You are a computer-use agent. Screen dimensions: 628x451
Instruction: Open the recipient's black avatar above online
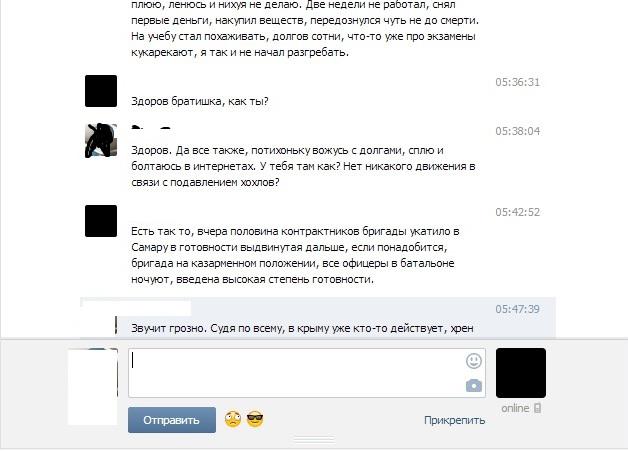tap(521, 373)
